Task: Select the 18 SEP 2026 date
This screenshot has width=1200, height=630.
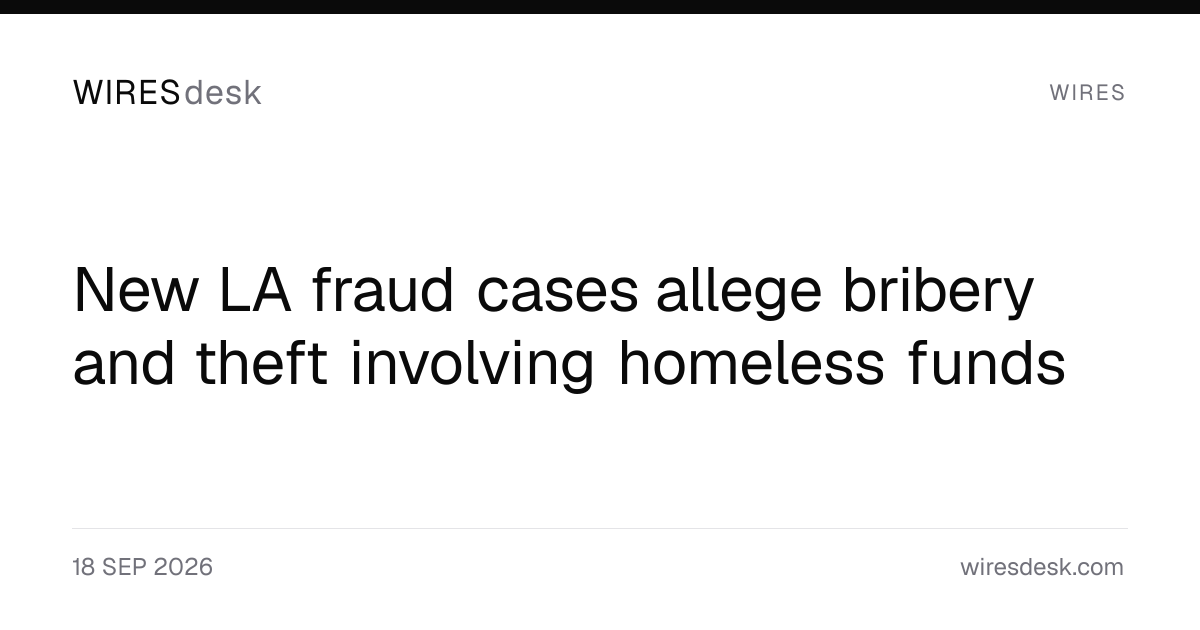Action: pyautogui.click(x=143, y=567)
